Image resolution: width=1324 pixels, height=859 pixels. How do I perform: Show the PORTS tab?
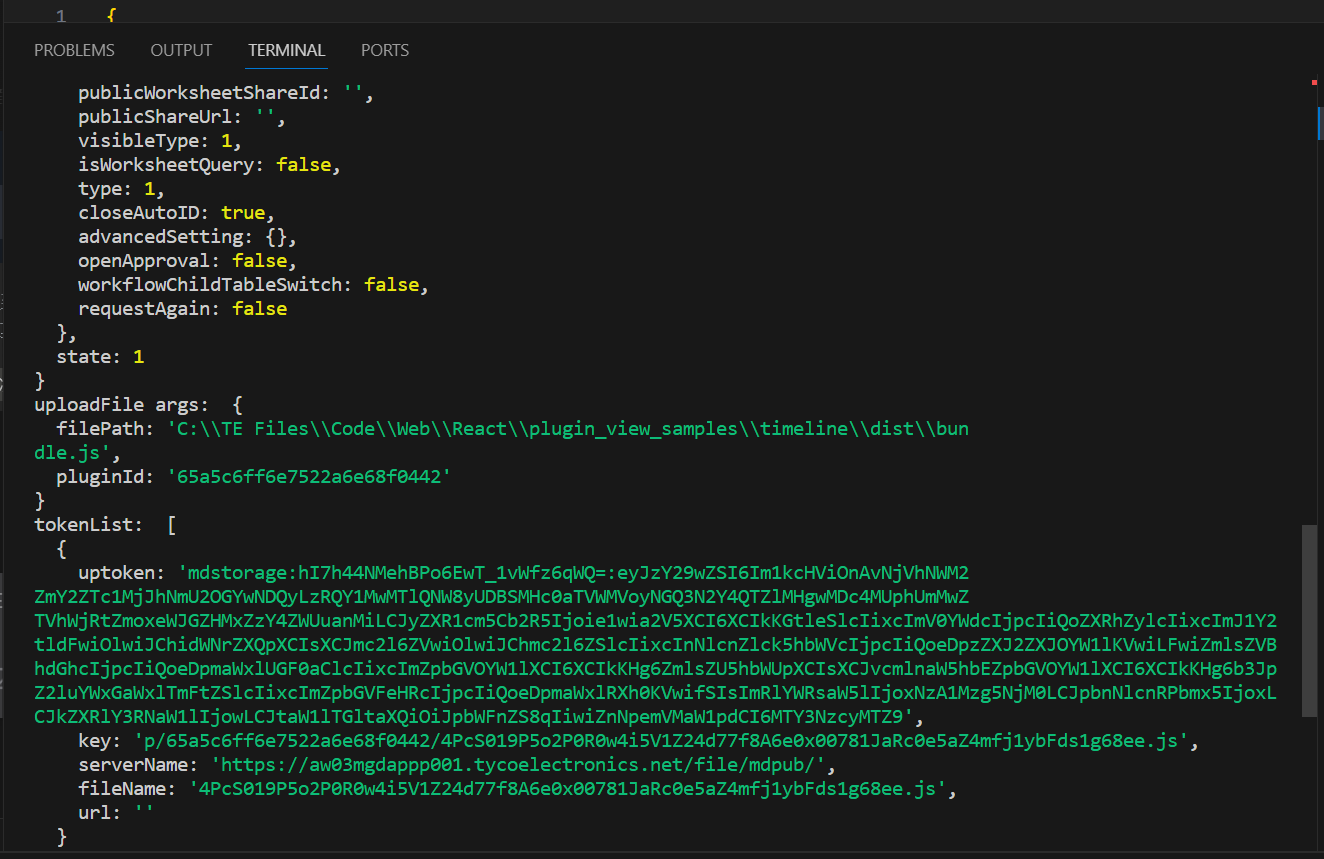(385, 50)
